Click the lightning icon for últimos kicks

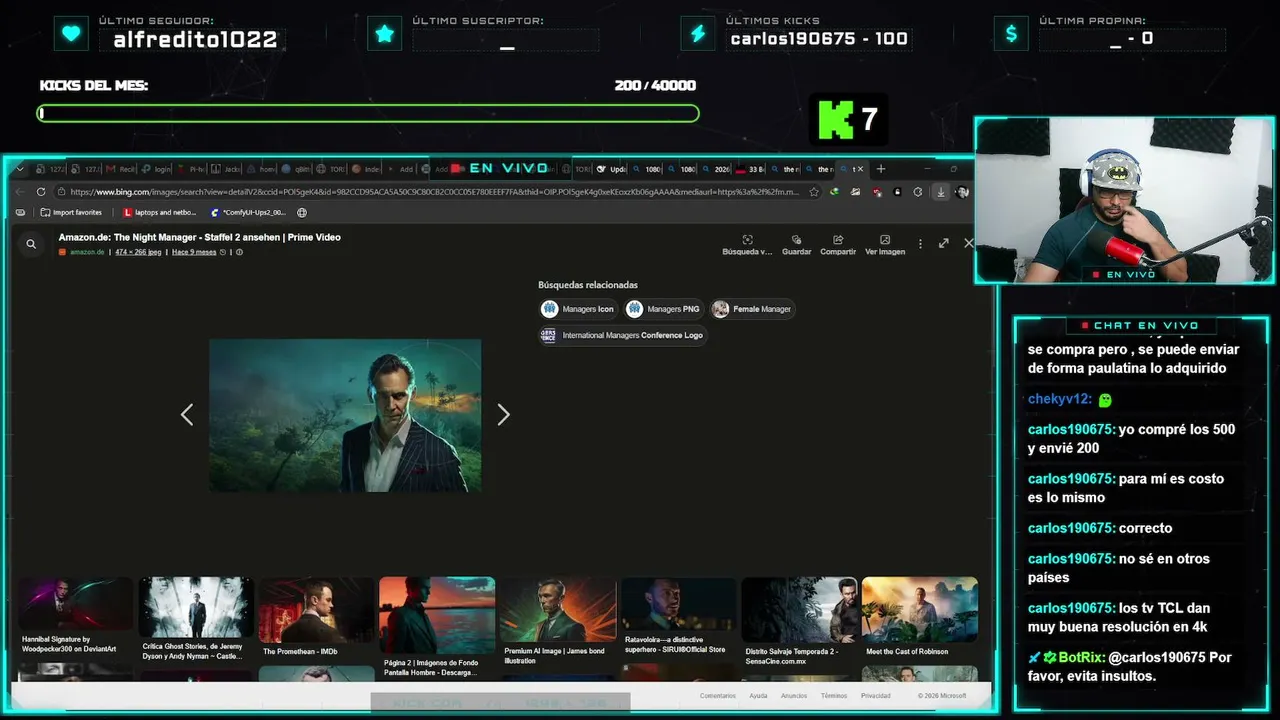[x=698, y=34]
